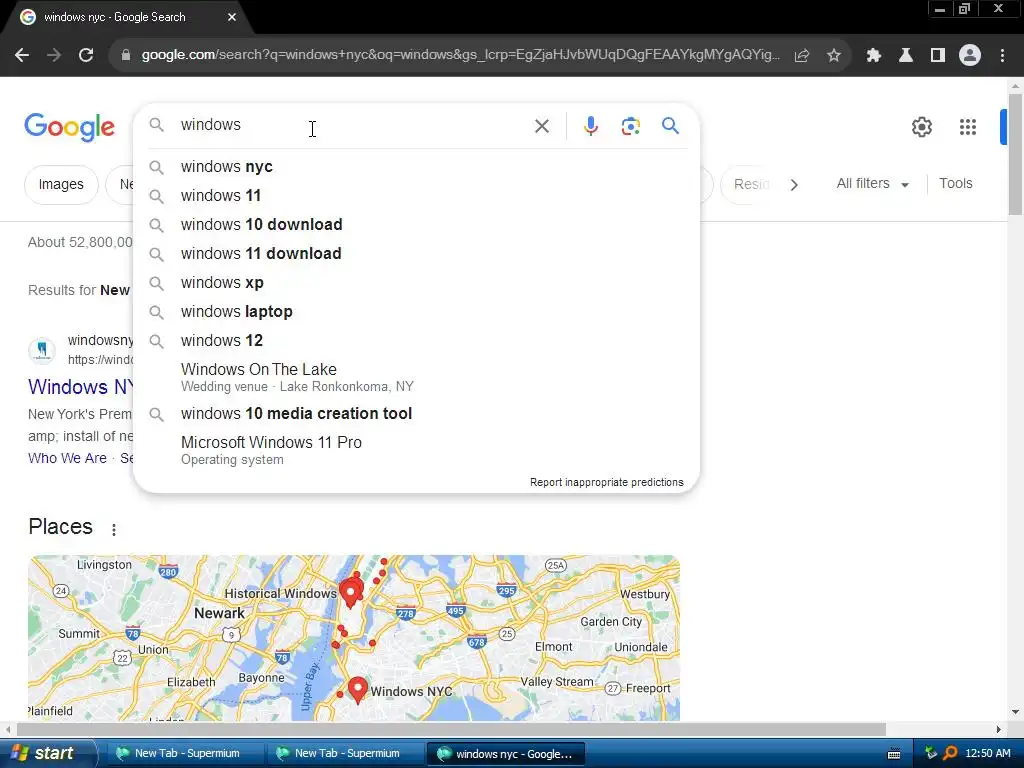1024x768 pixels.
Task: Click the Google logo
Action: coord(70,127)
